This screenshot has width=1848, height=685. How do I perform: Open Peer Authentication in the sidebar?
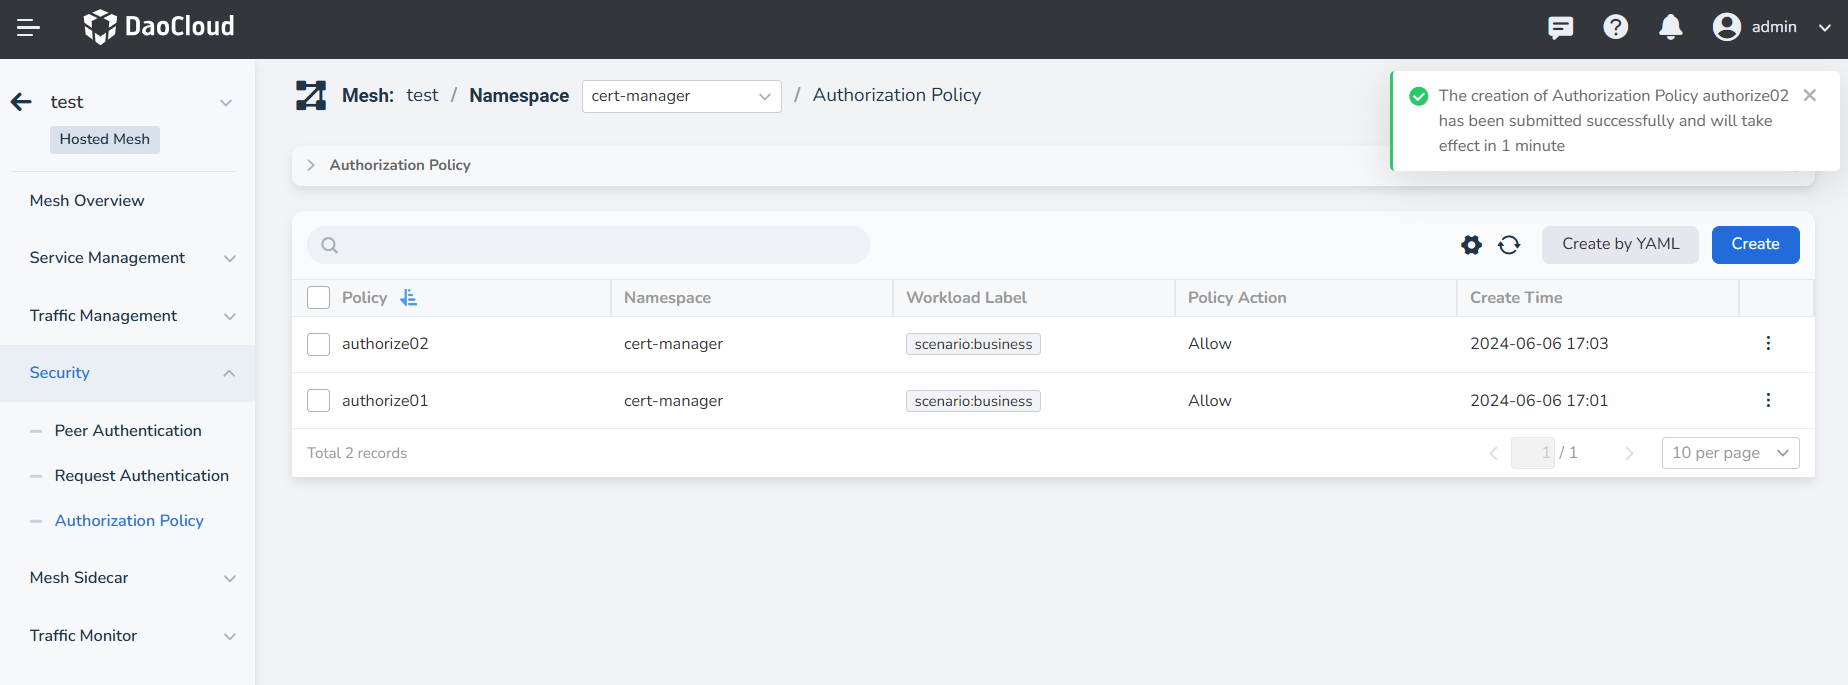128,431
